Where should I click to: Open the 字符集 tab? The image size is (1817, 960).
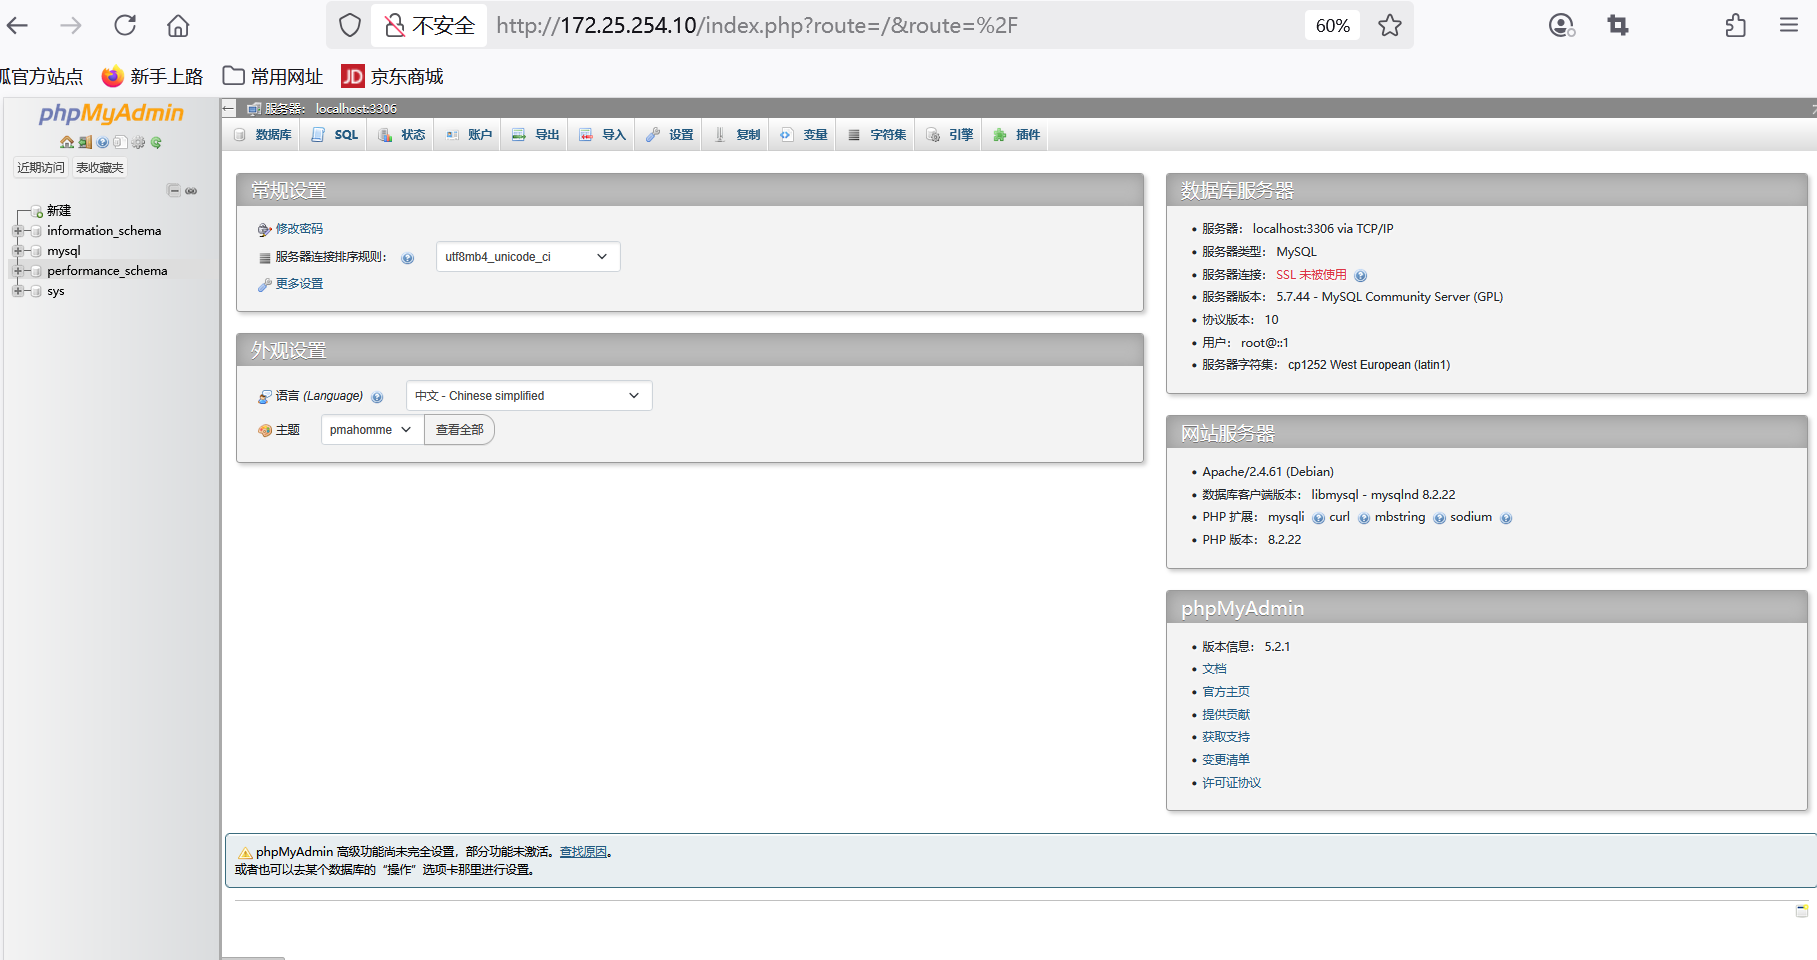(x=876, y=135)
